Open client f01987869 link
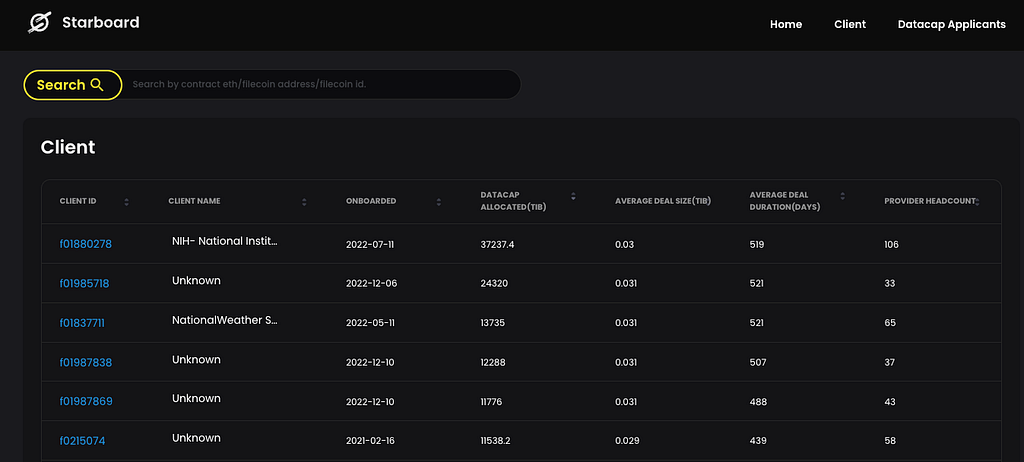 point(86,401)
